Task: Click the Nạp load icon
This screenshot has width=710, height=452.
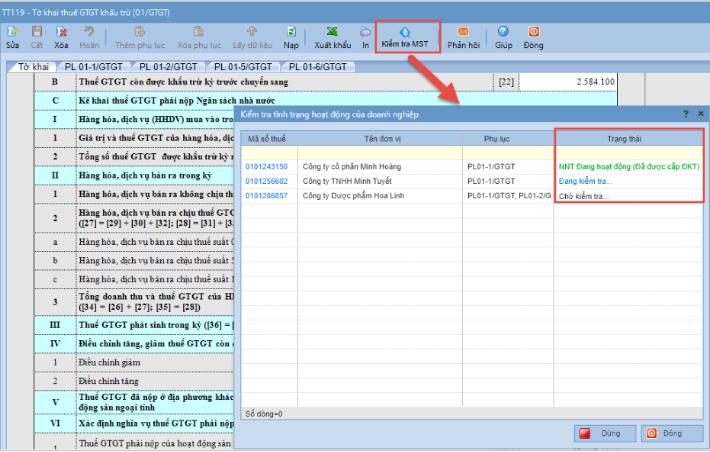Action: [x=290, y=37]
